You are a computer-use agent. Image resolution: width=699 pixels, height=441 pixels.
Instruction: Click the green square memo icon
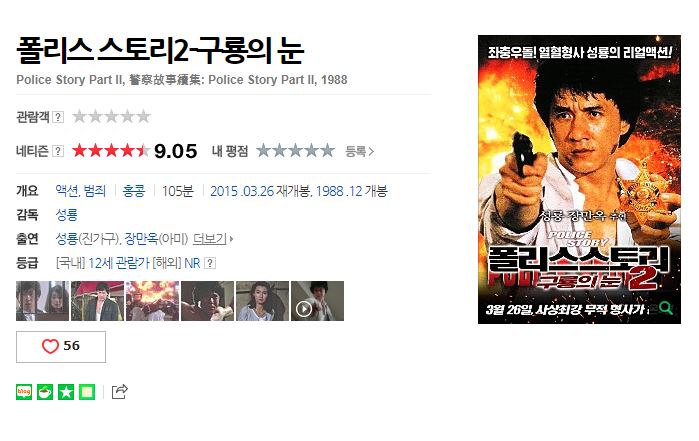coord(87,392)
